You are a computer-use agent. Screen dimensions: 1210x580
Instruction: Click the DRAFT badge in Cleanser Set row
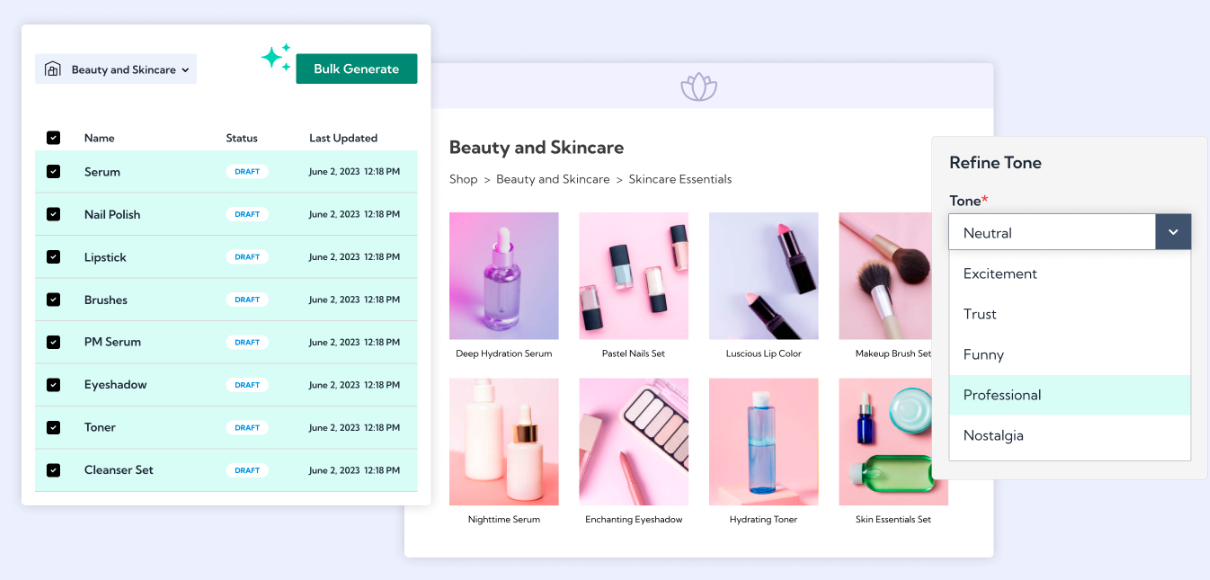[247, 470]
